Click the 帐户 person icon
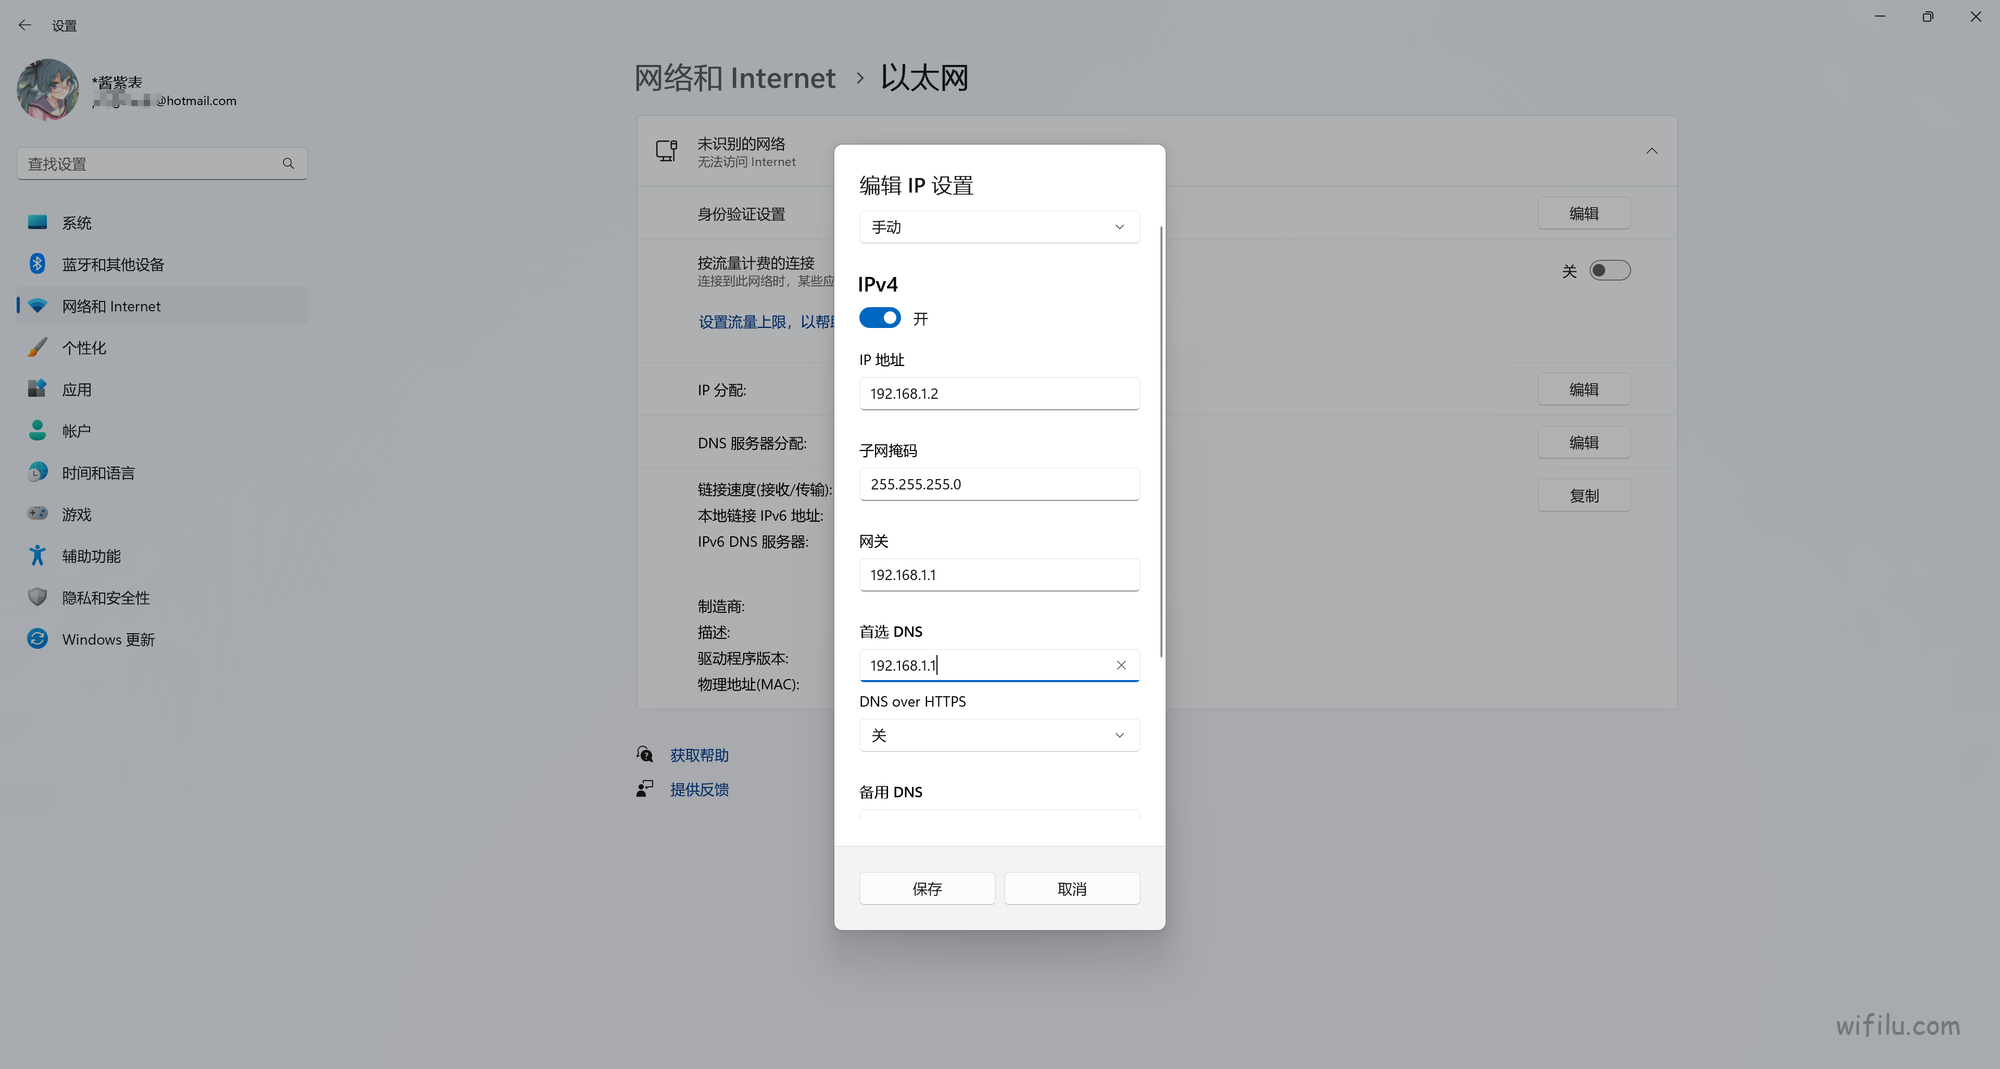Image resolution: width=2000 pixels, height=1069 pixels. click(38, 430)
